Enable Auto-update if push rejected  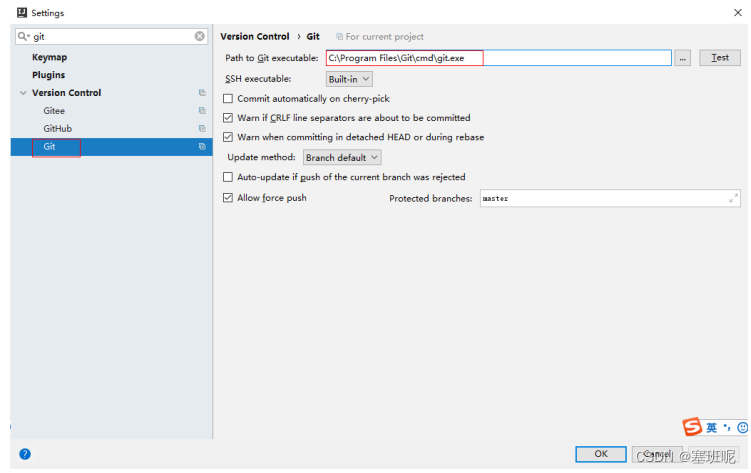(x=228, y=177)
